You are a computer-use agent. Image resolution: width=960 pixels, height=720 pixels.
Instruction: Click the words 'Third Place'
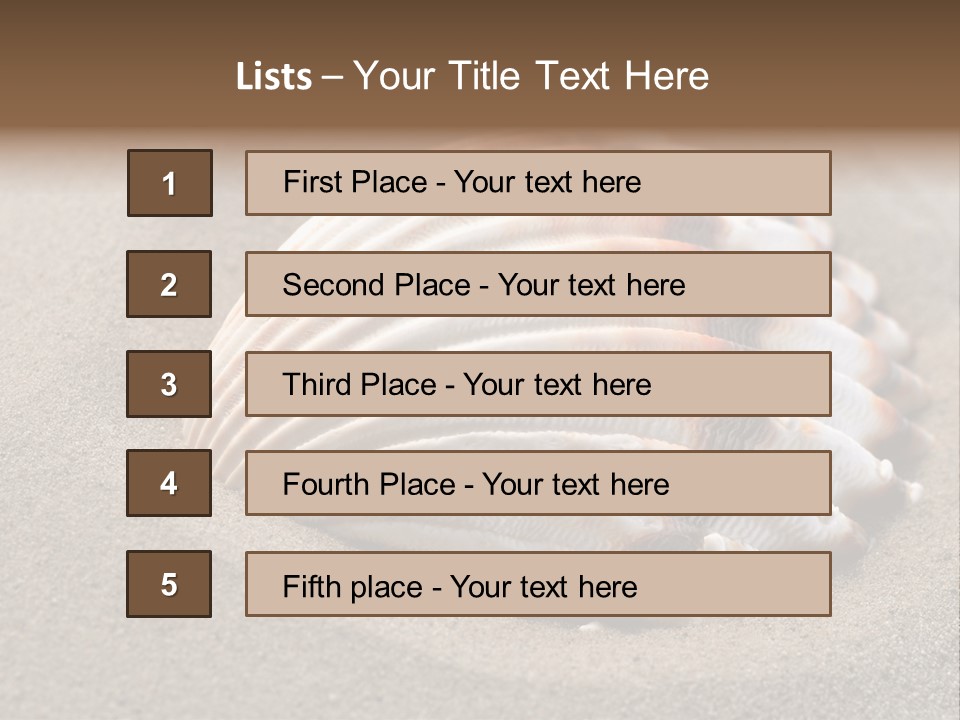359,385
